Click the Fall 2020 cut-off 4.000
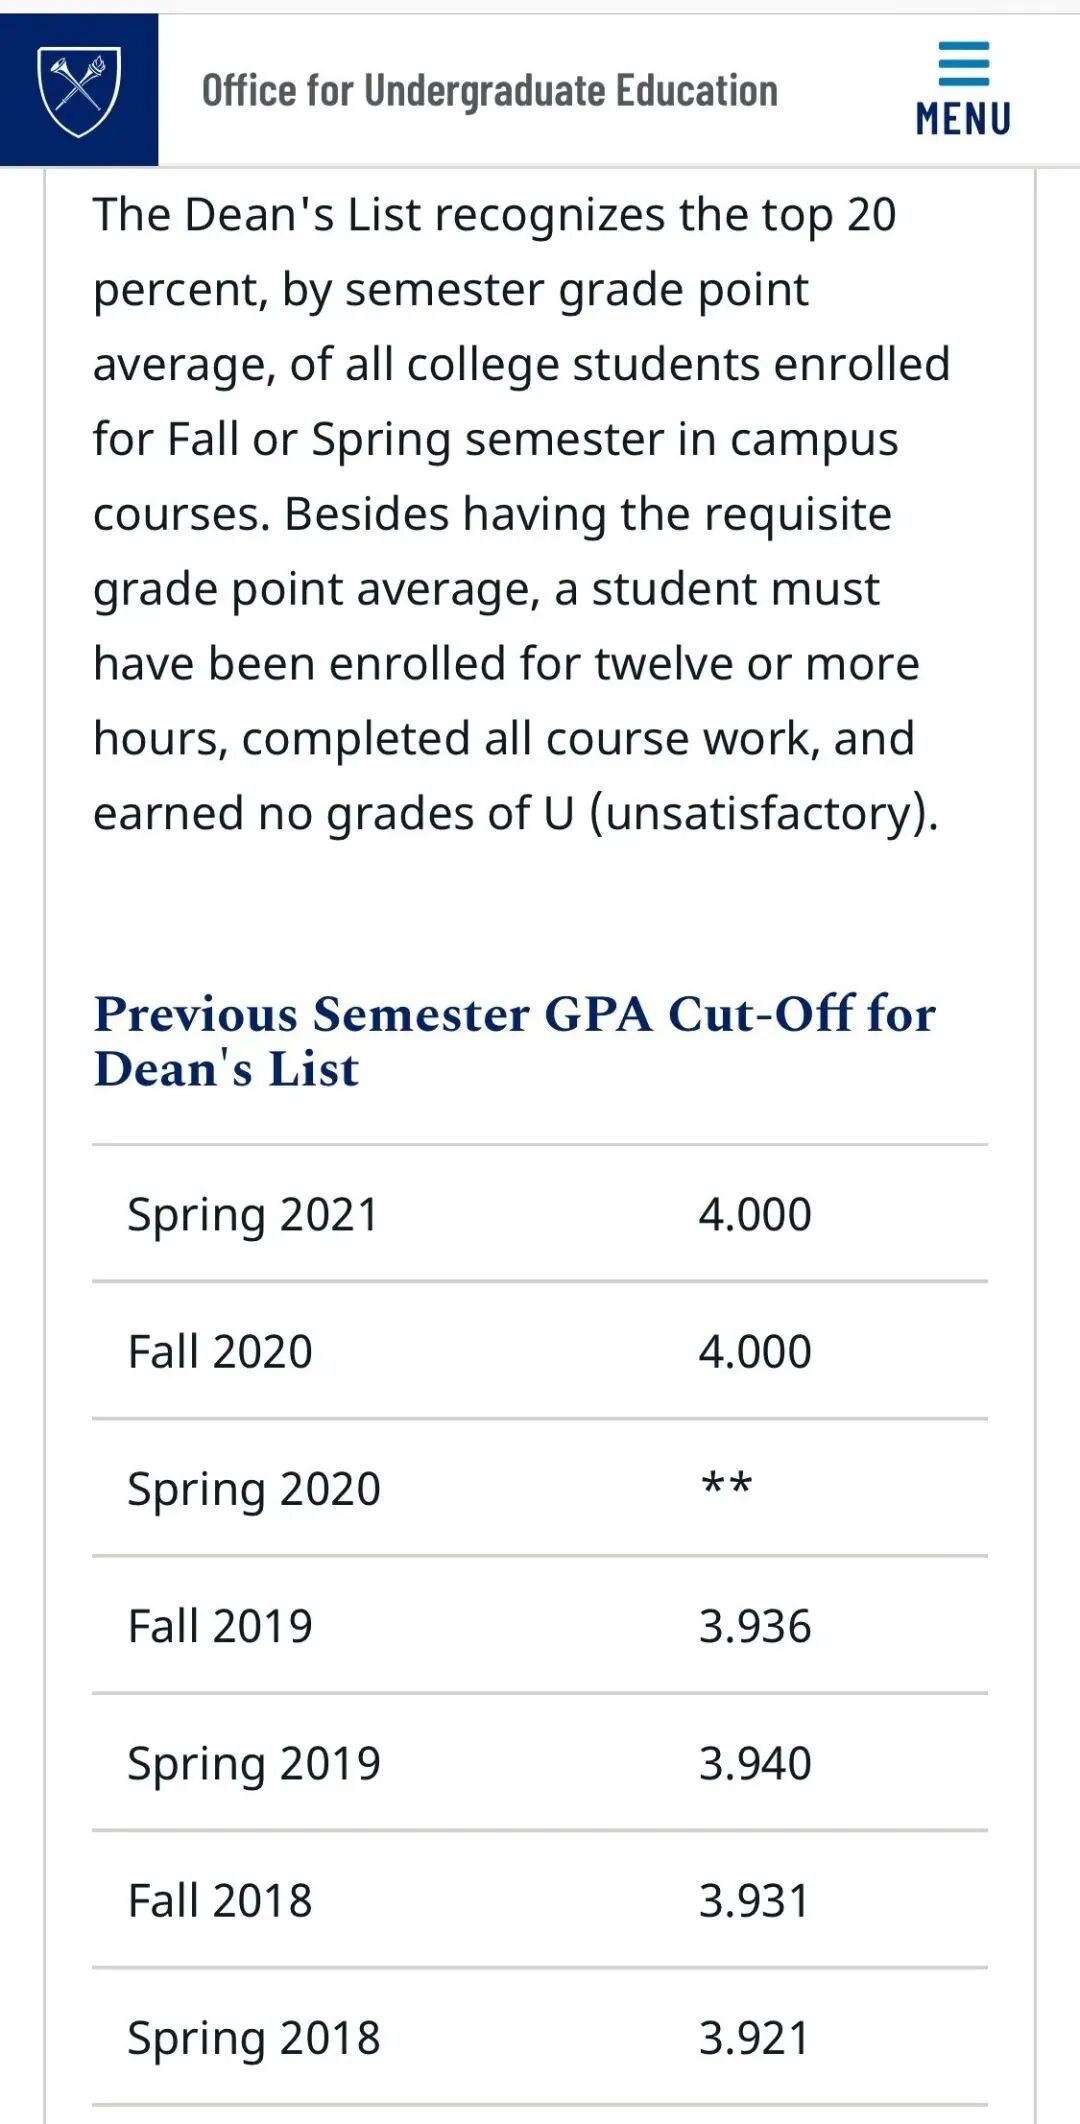This screenshot has width=1080, height=2124. [755, 1351]
